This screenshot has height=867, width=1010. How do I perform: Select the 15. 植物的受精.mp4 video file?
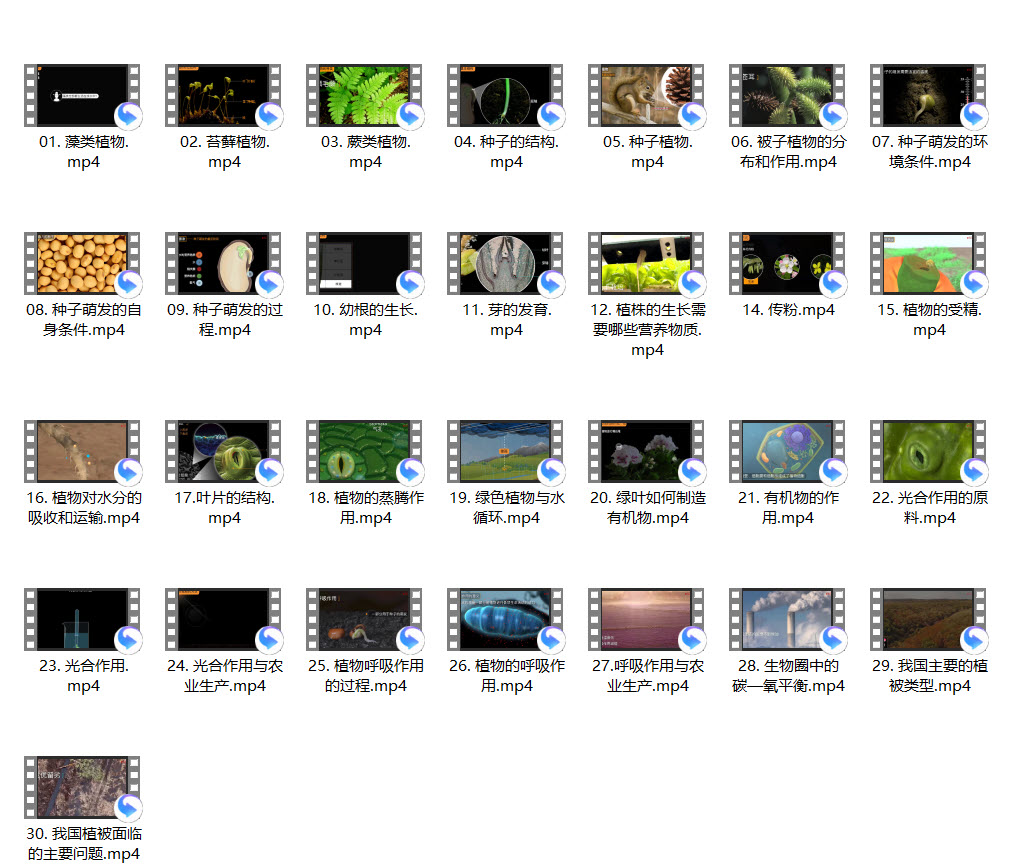coord(929,264)
